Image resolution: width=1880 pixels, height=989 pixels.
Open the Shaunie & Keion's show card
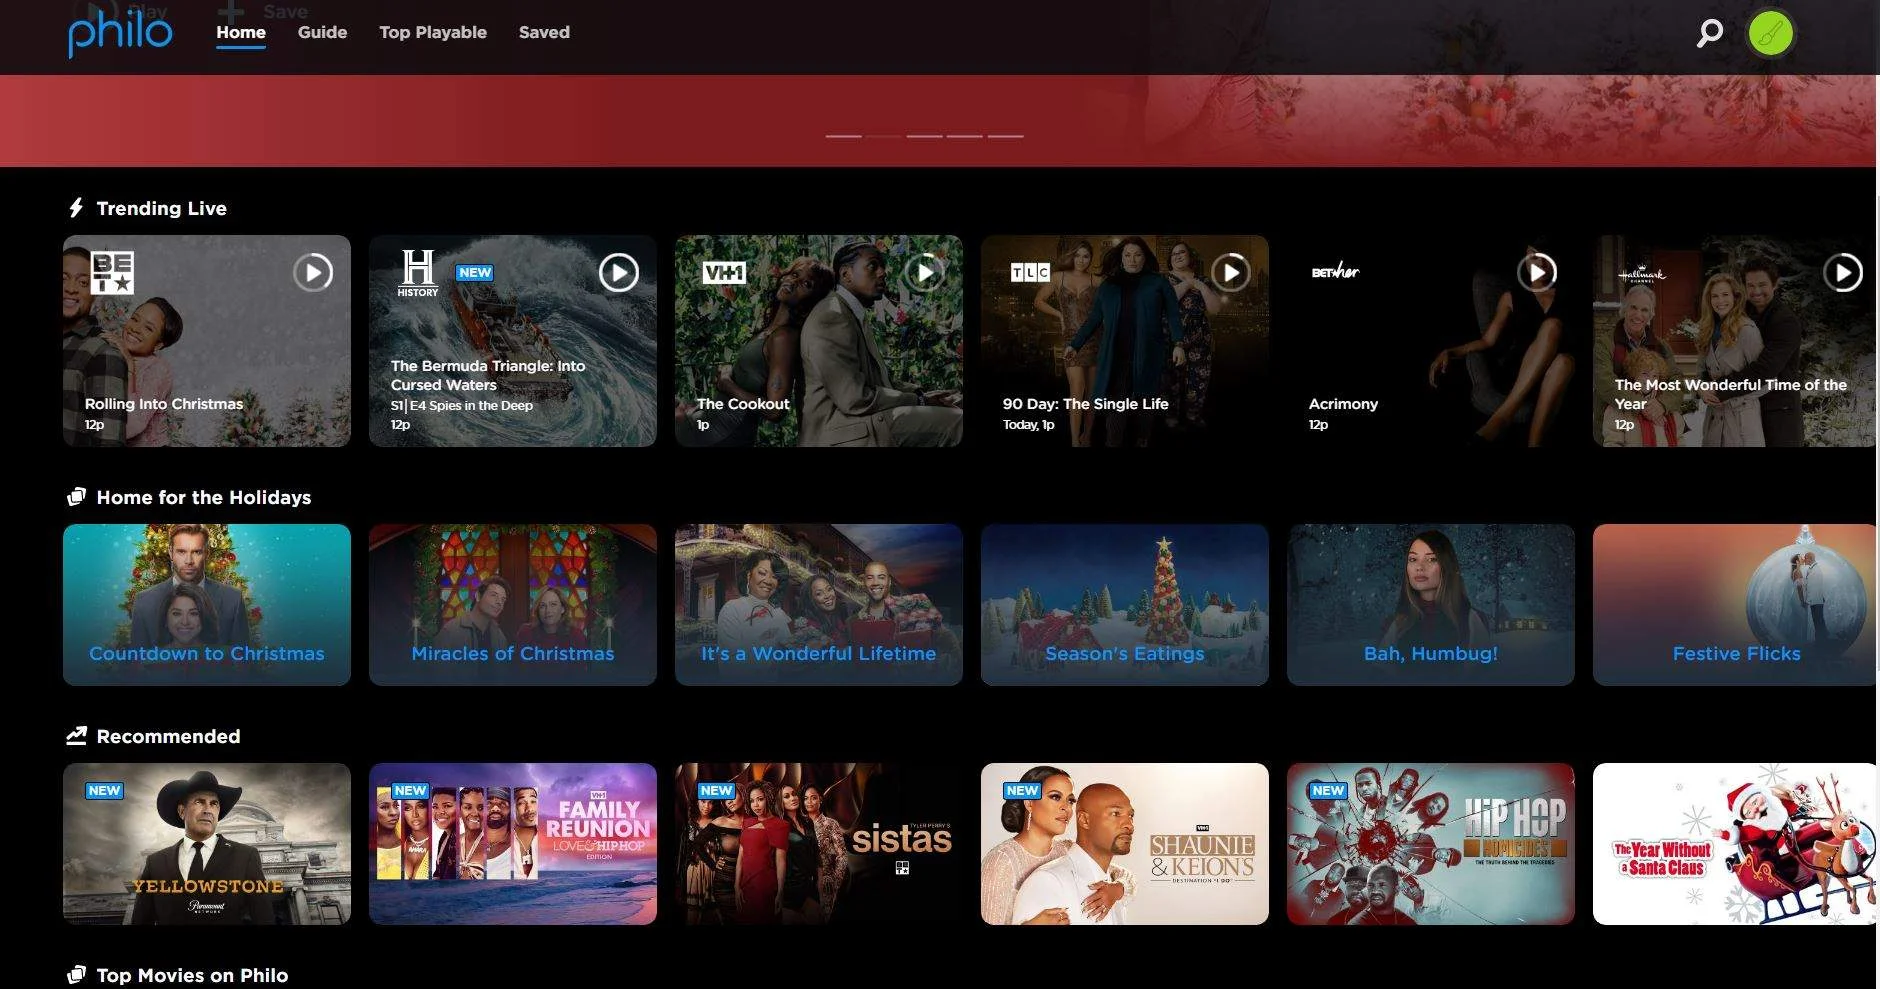(1125, 844)
